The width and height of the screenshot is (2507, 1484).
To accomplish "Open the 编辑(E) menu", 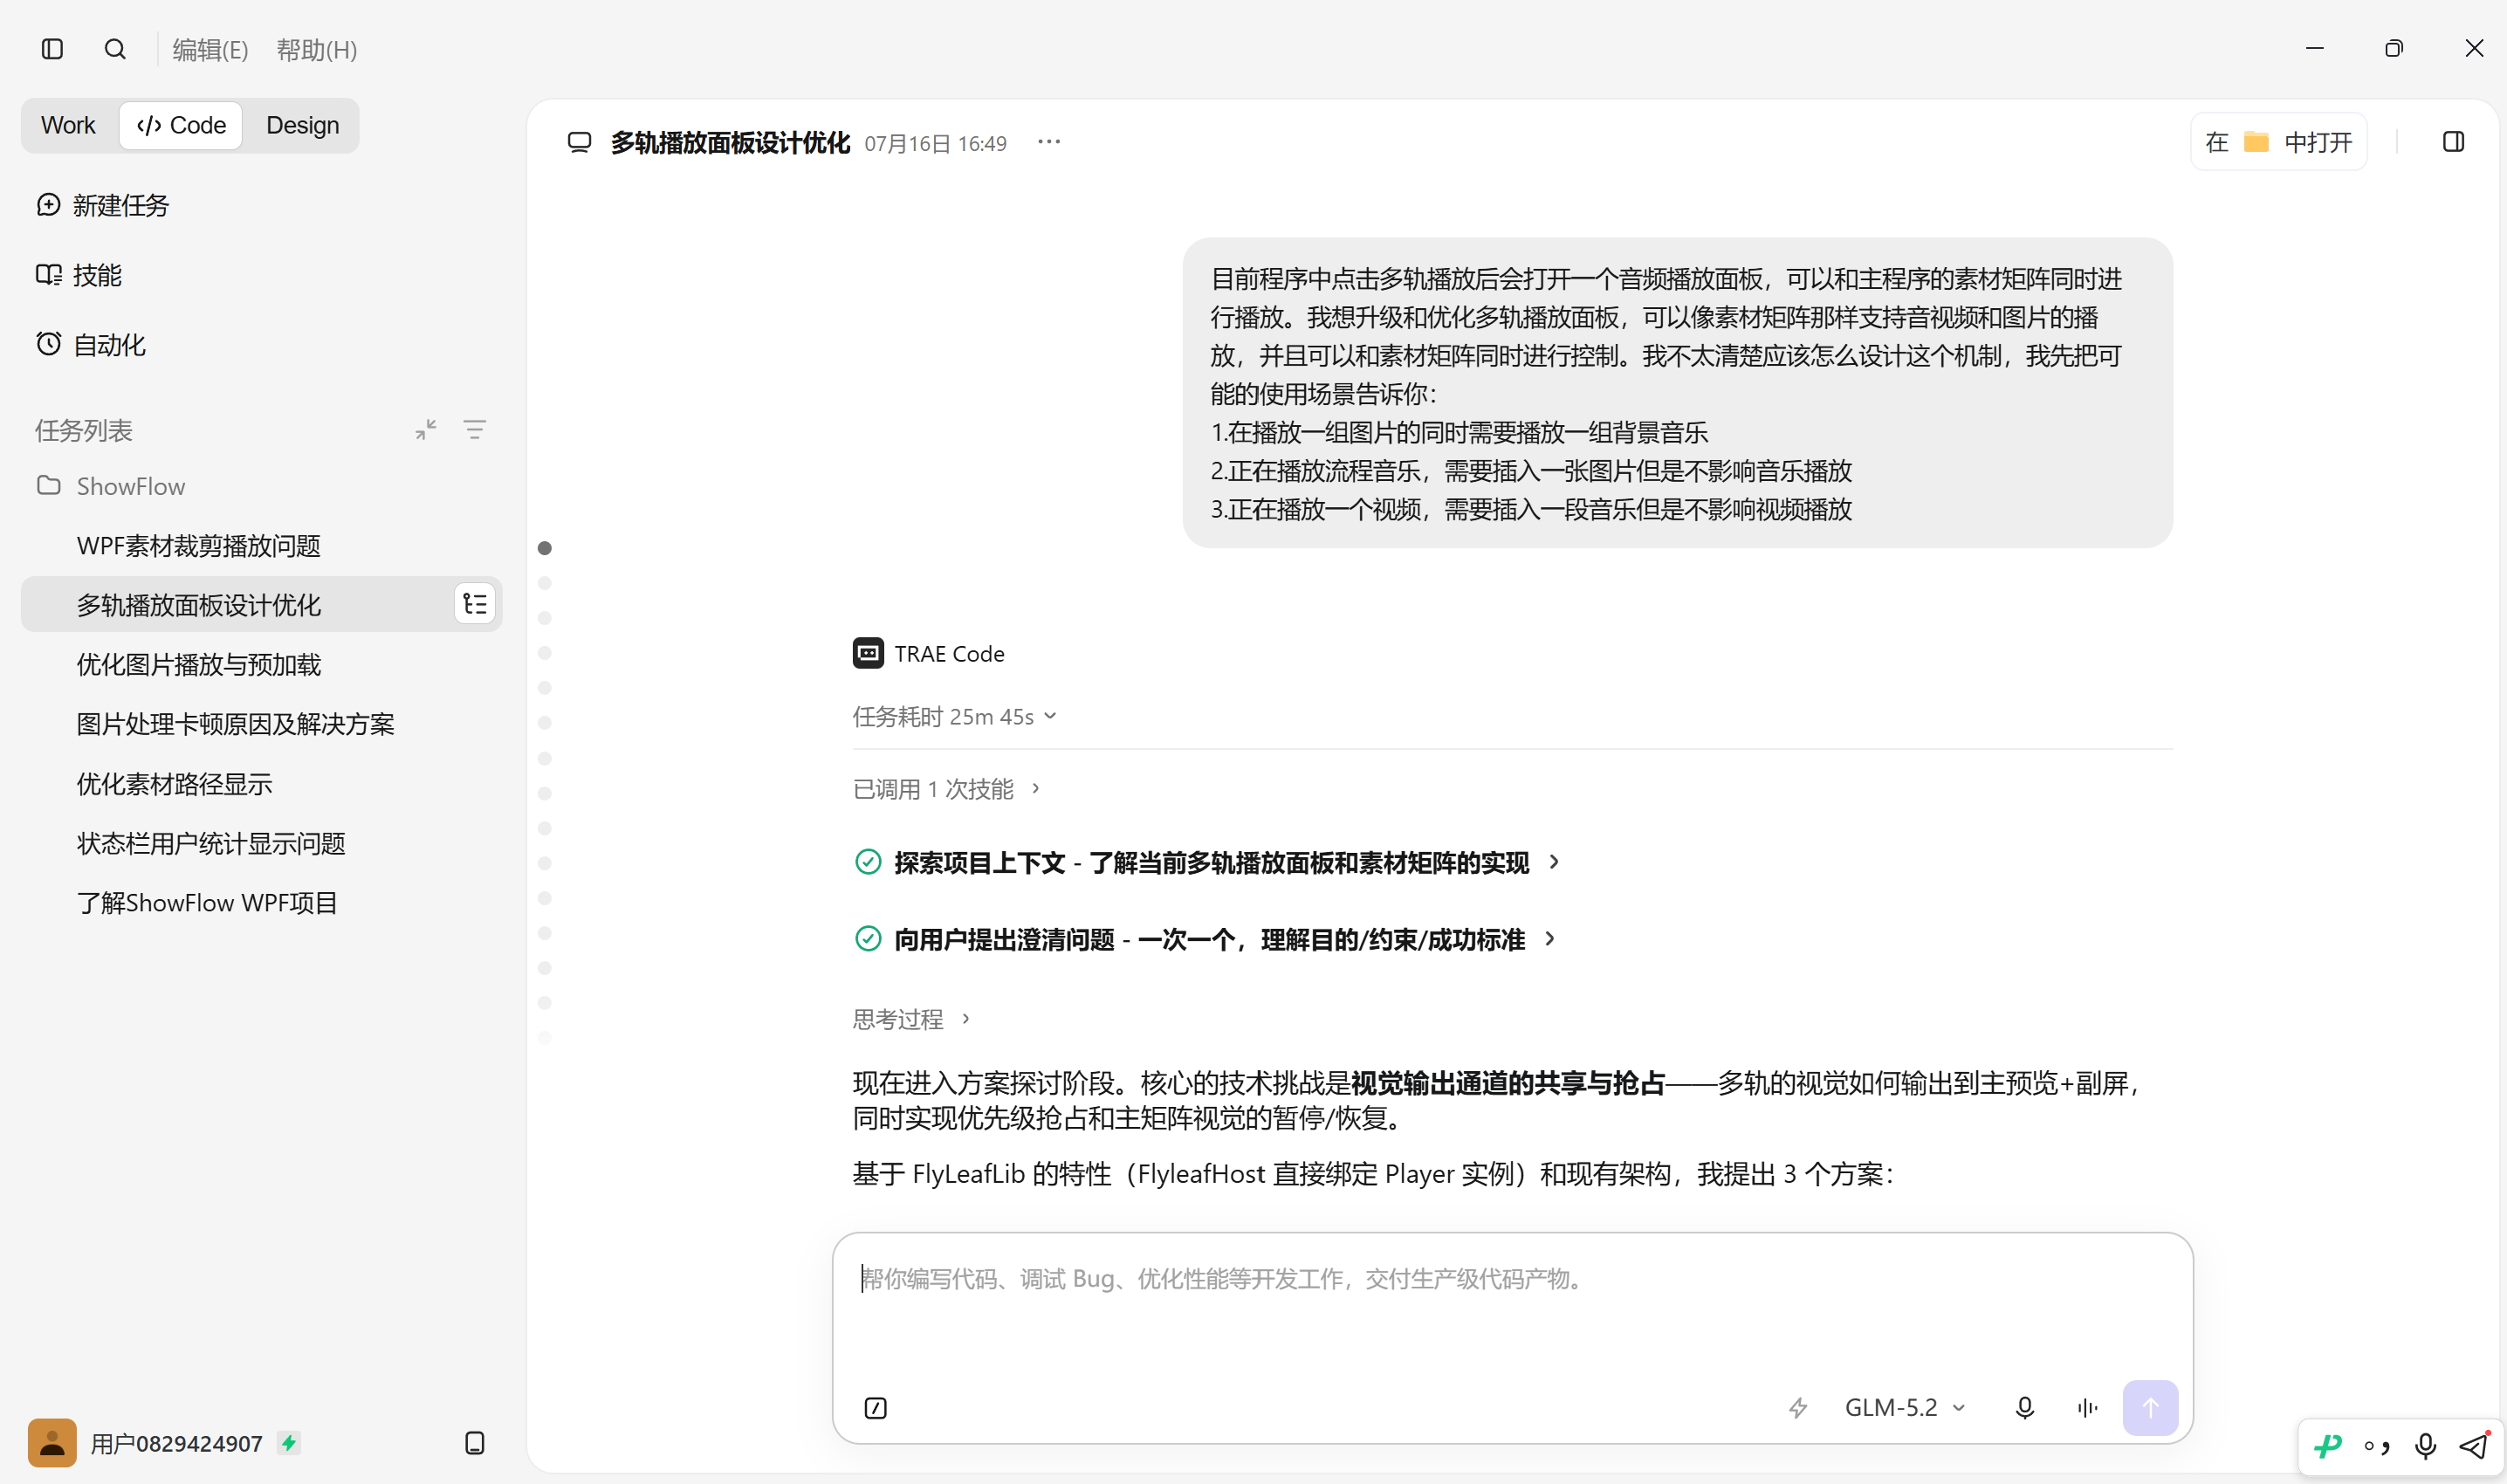I will 210,49.
